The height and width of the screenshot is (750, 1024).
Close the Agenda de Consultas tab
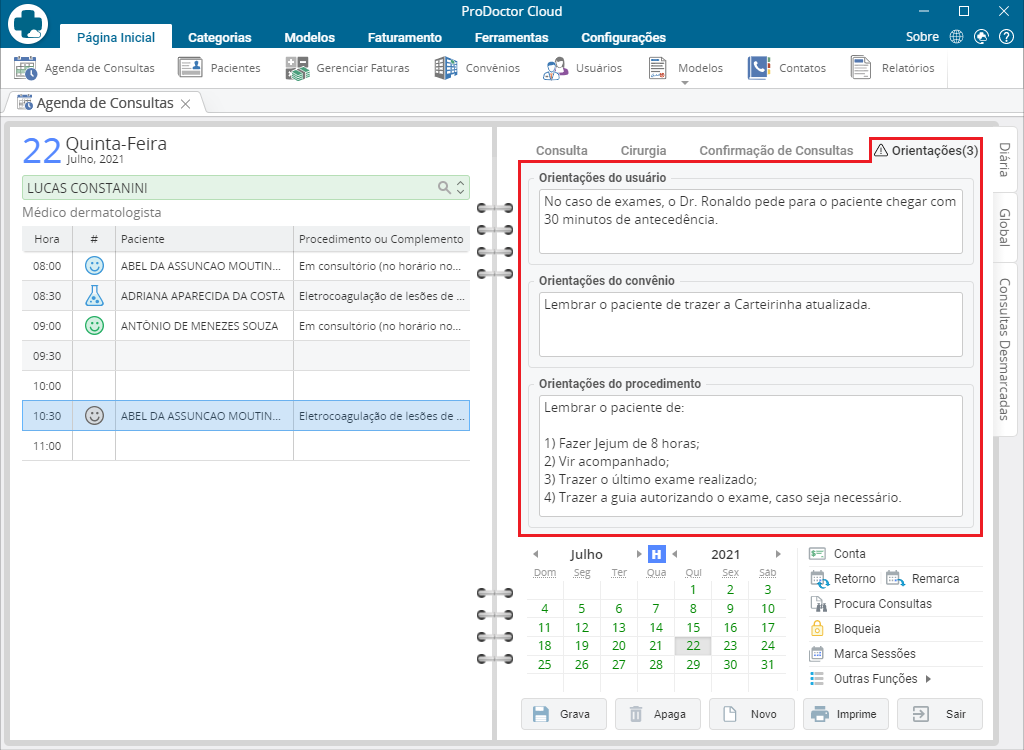tap(185, 104)
